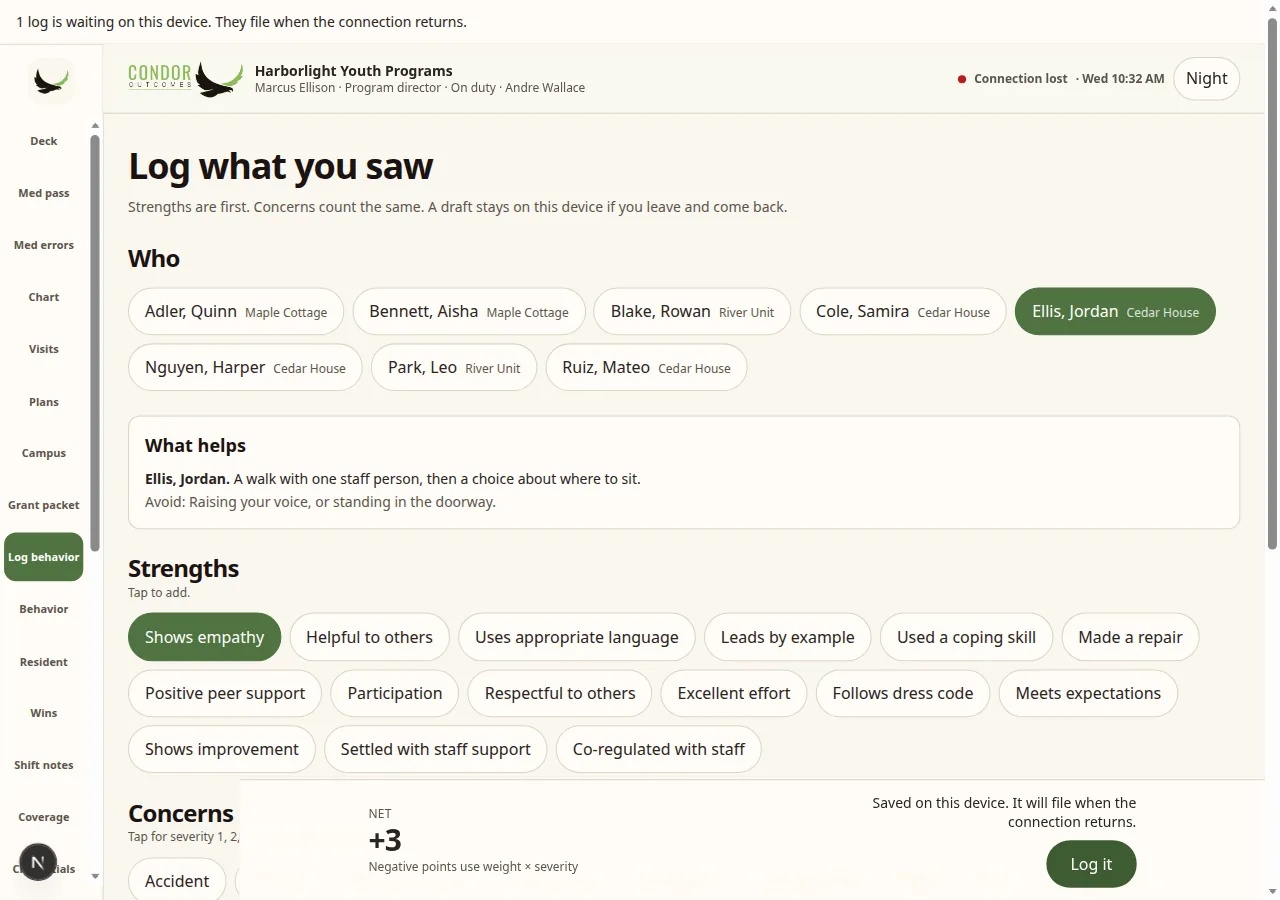Select resident Cole, Samira

tap(903, 312)
